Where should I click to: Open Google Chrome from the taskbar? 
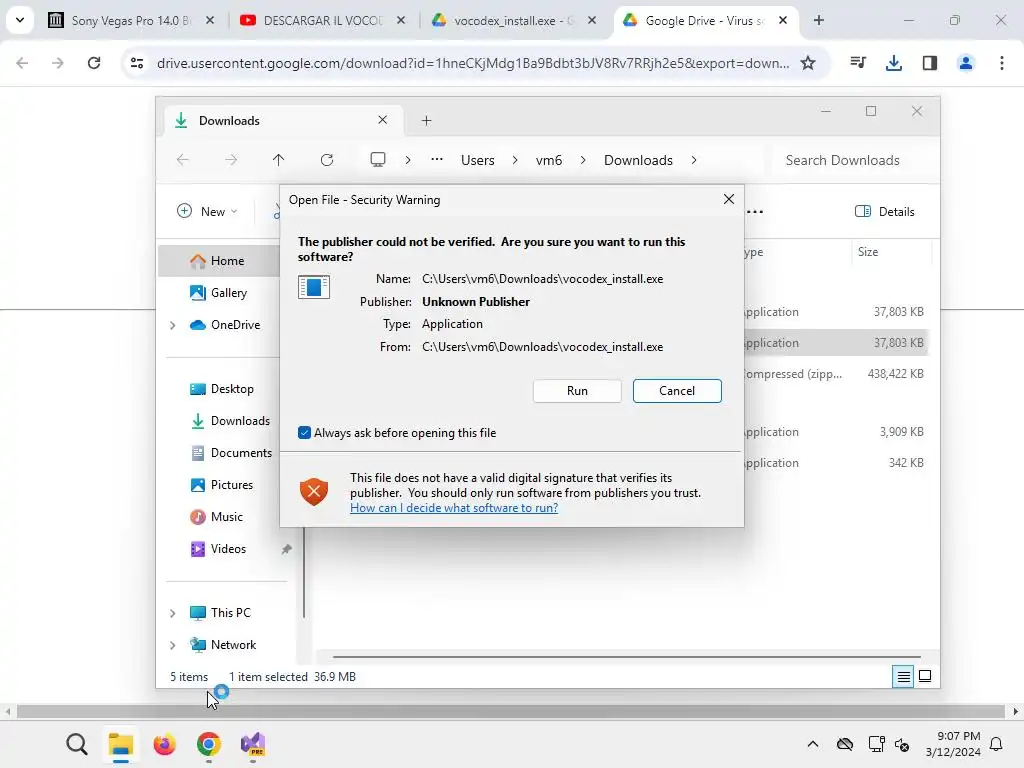[208, 744]
